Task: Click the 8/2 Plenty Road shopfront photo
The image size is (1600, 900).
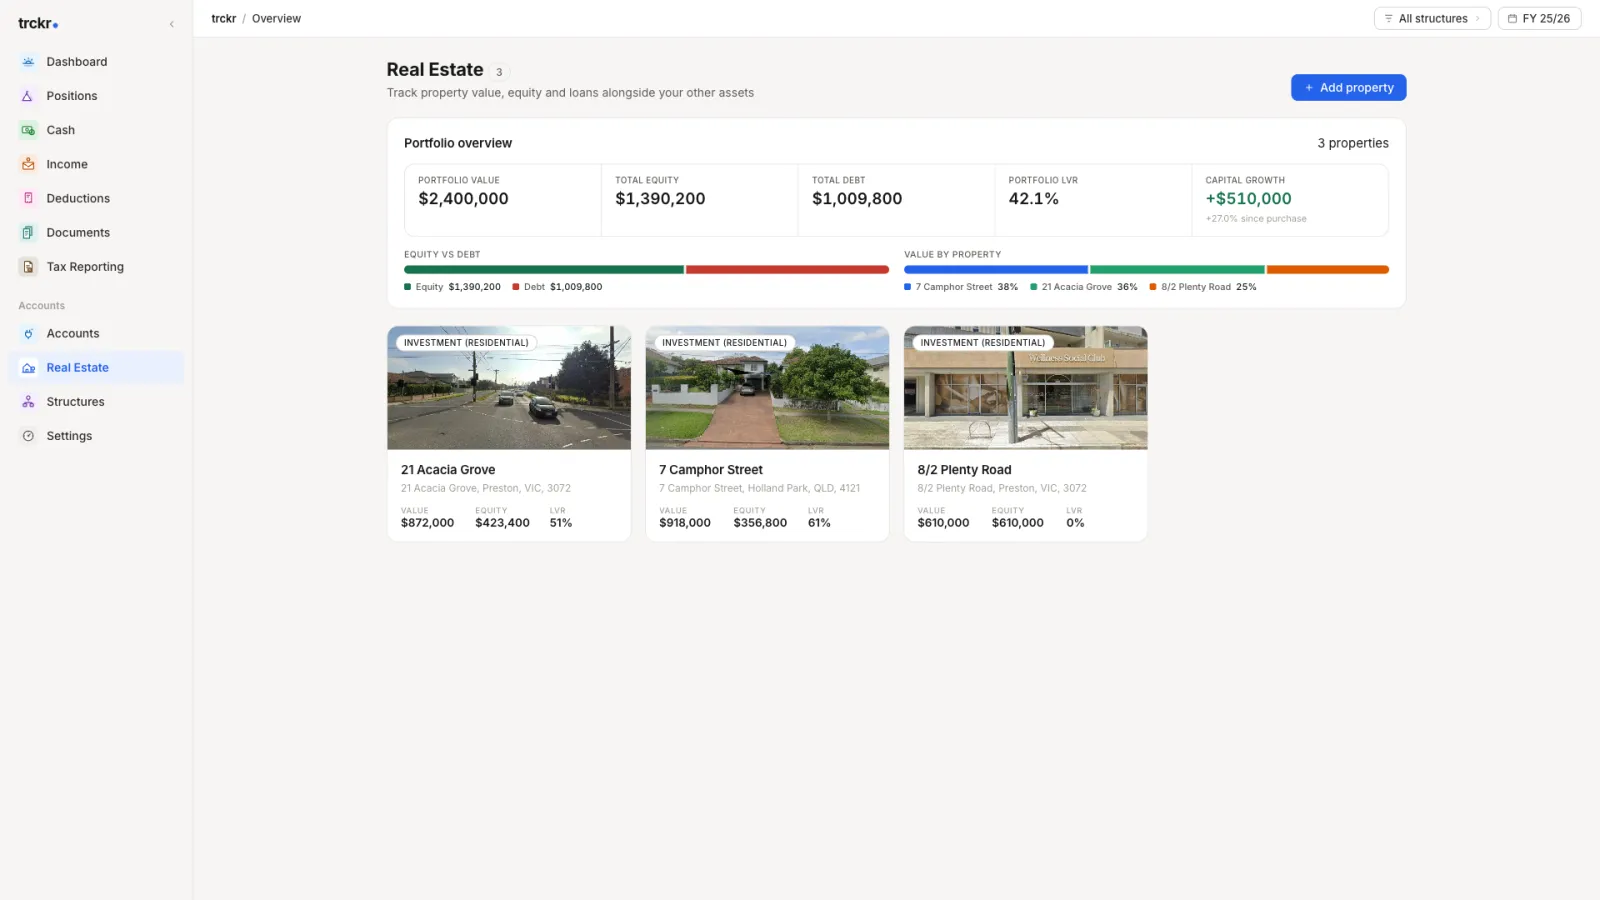Action: pos(1025,388)
